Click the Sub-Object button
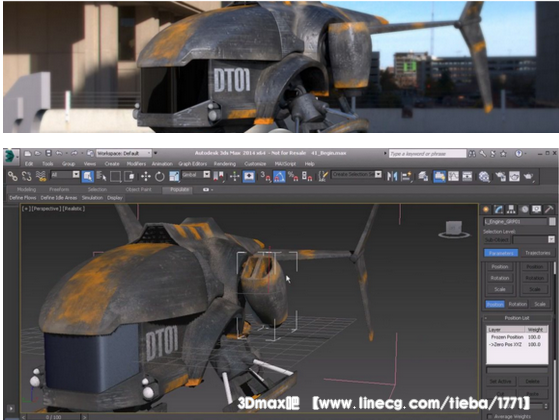This screenshot has height=420, width=559. (x=497, y=239)
